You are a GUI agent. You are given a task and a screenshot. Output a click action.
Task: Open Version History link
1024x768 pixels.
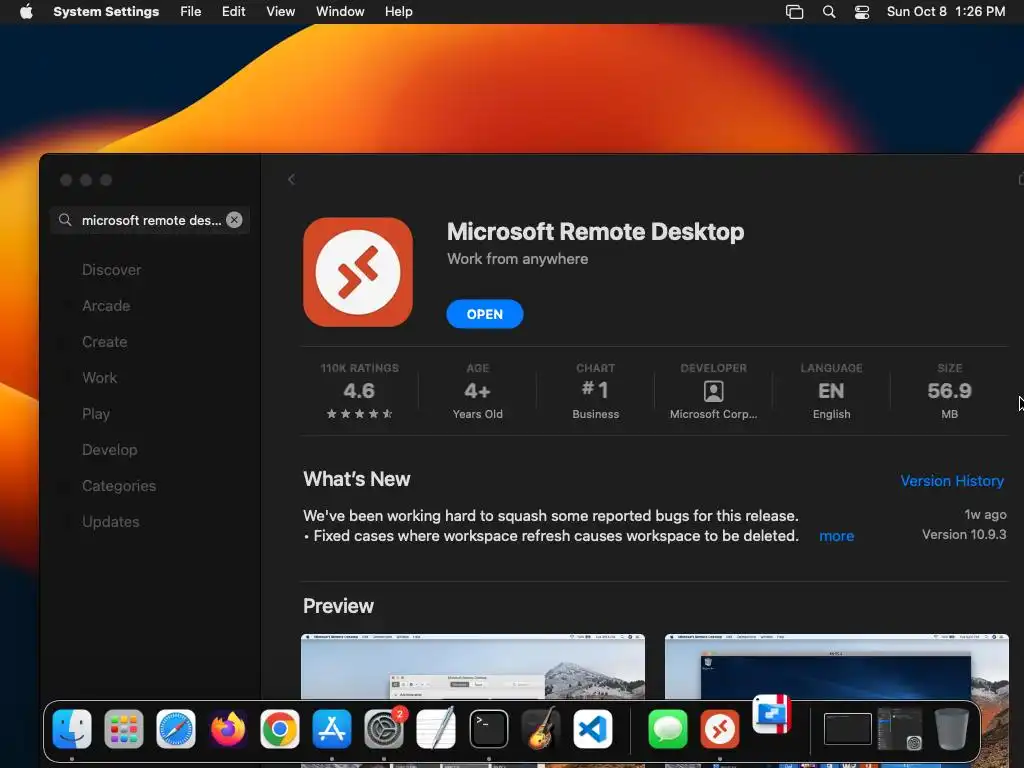[952, 481]
